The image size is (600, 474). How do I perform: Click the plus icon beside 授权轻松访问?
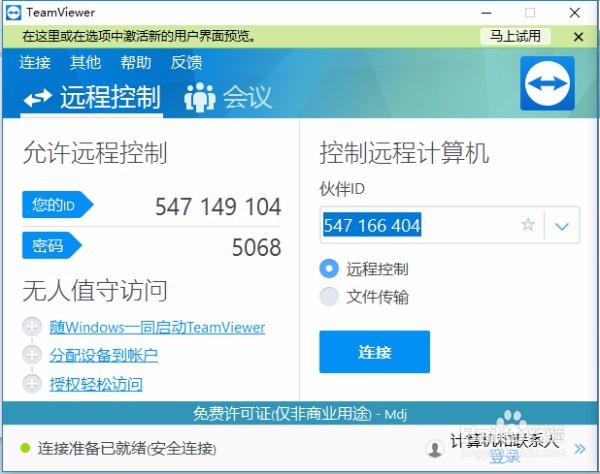(32, 383)
